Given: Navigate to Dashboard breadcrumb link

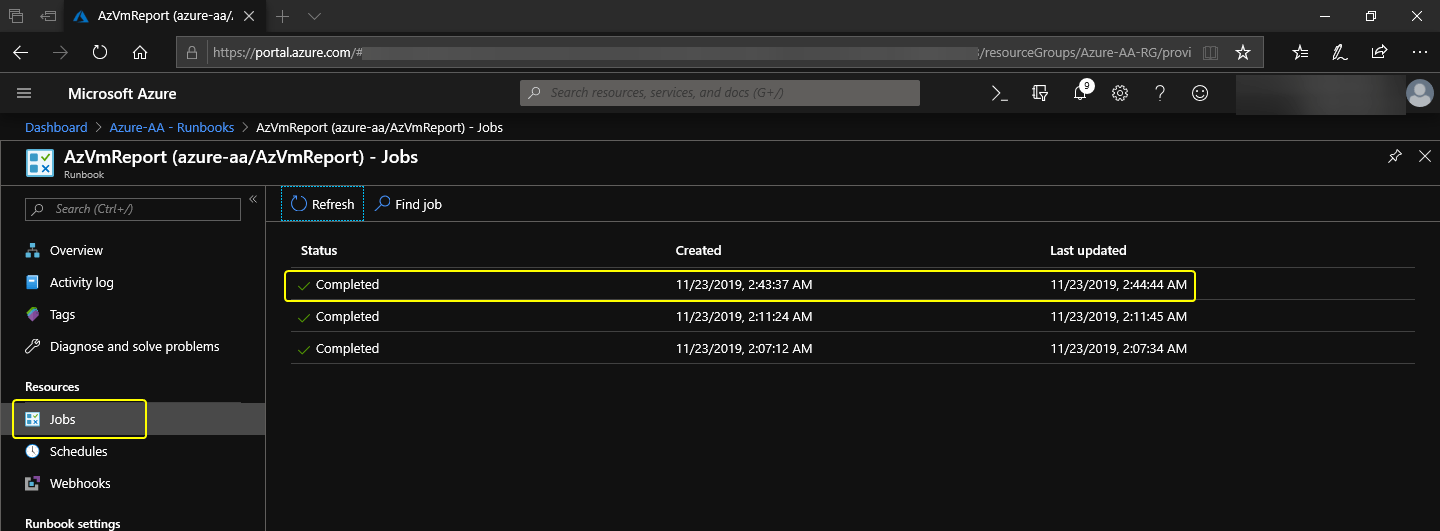Looking at the screenshot, I should click(x=56, y=127).
